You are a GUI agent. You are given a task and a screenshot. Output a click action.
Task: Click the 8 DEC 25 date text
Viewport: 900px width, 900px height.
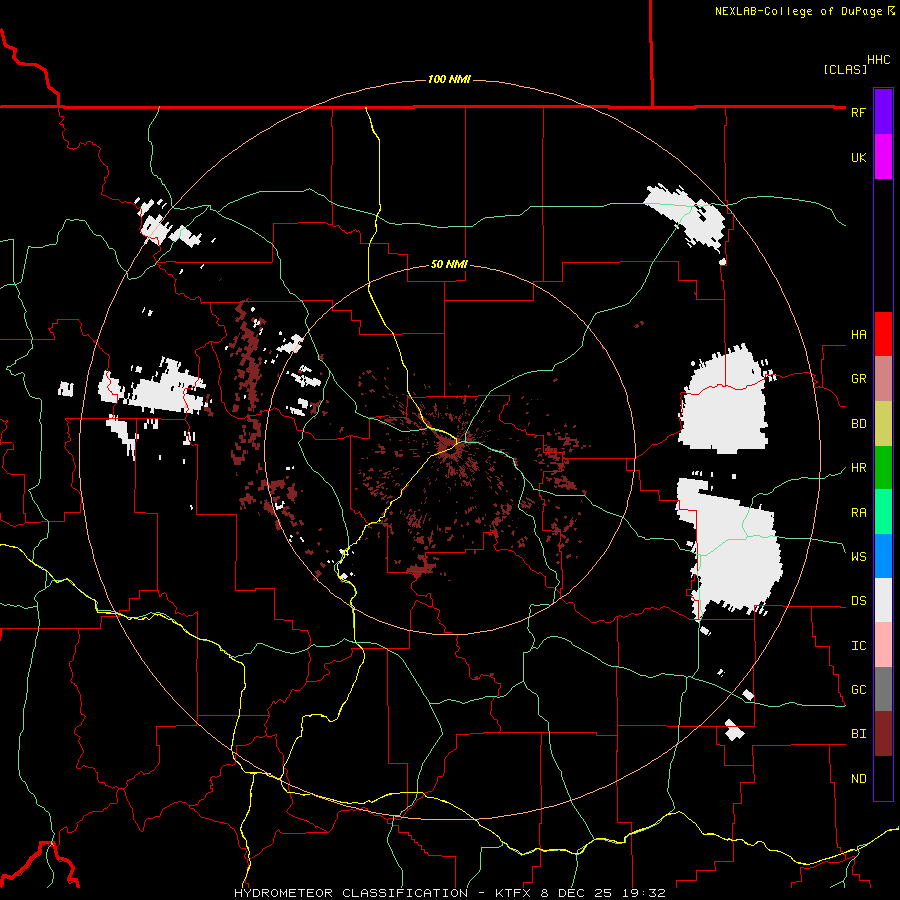(x=576, y=893)
